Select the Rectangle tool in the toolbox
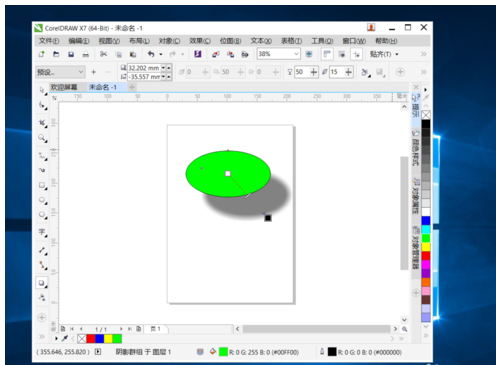Image resolution: width=496 pixels, height=365 pixels. click(42, 185)
